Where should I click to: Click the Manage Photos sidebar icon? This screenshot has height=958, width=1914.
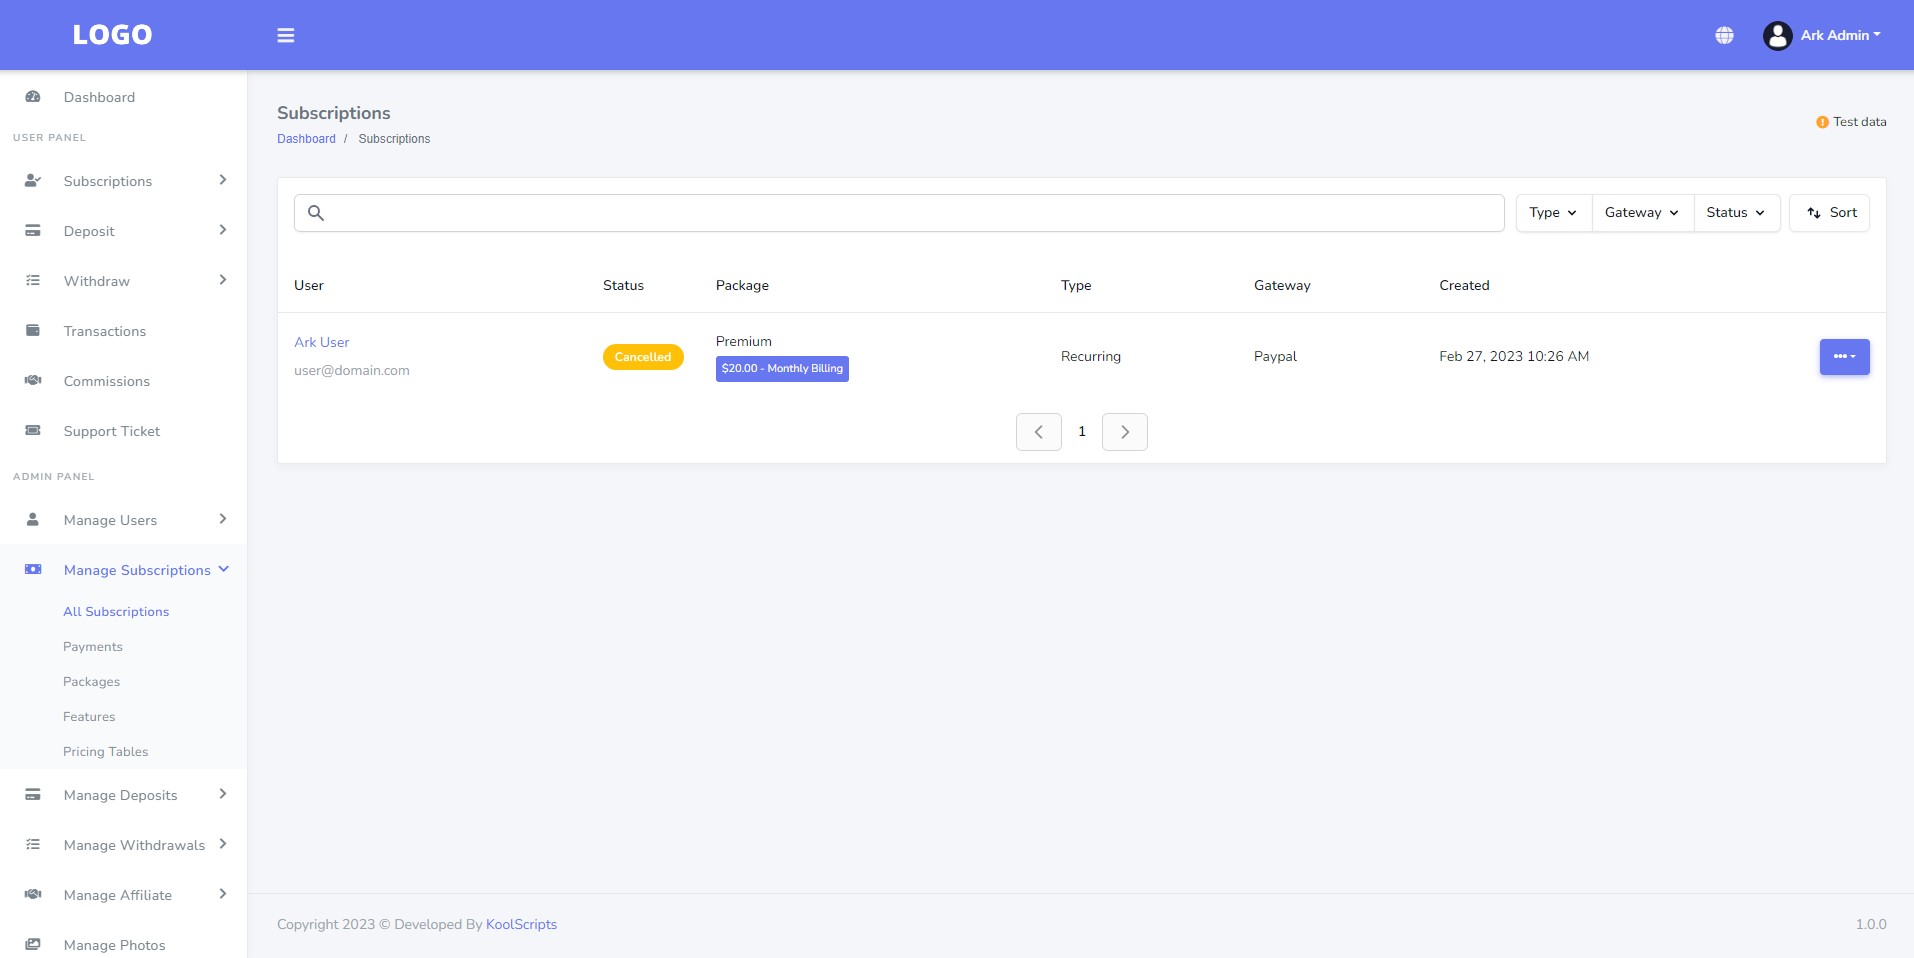point(33,945)
